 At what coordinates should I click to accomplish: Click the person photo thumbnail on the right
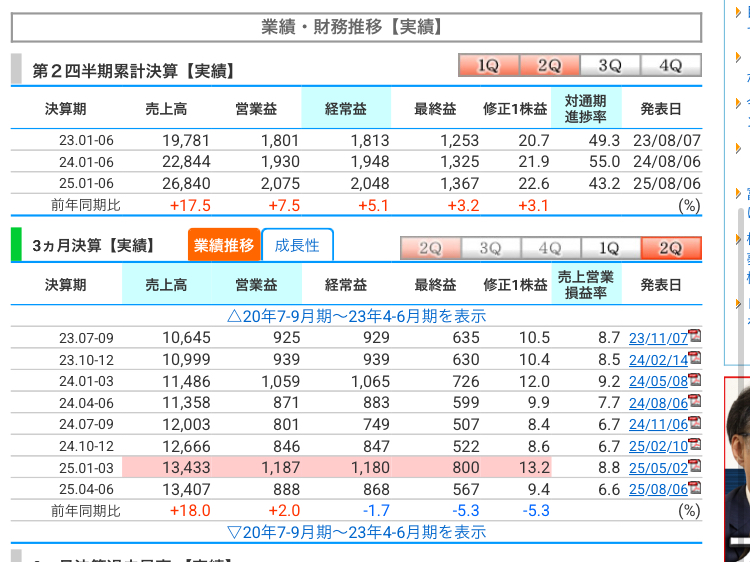738,470
